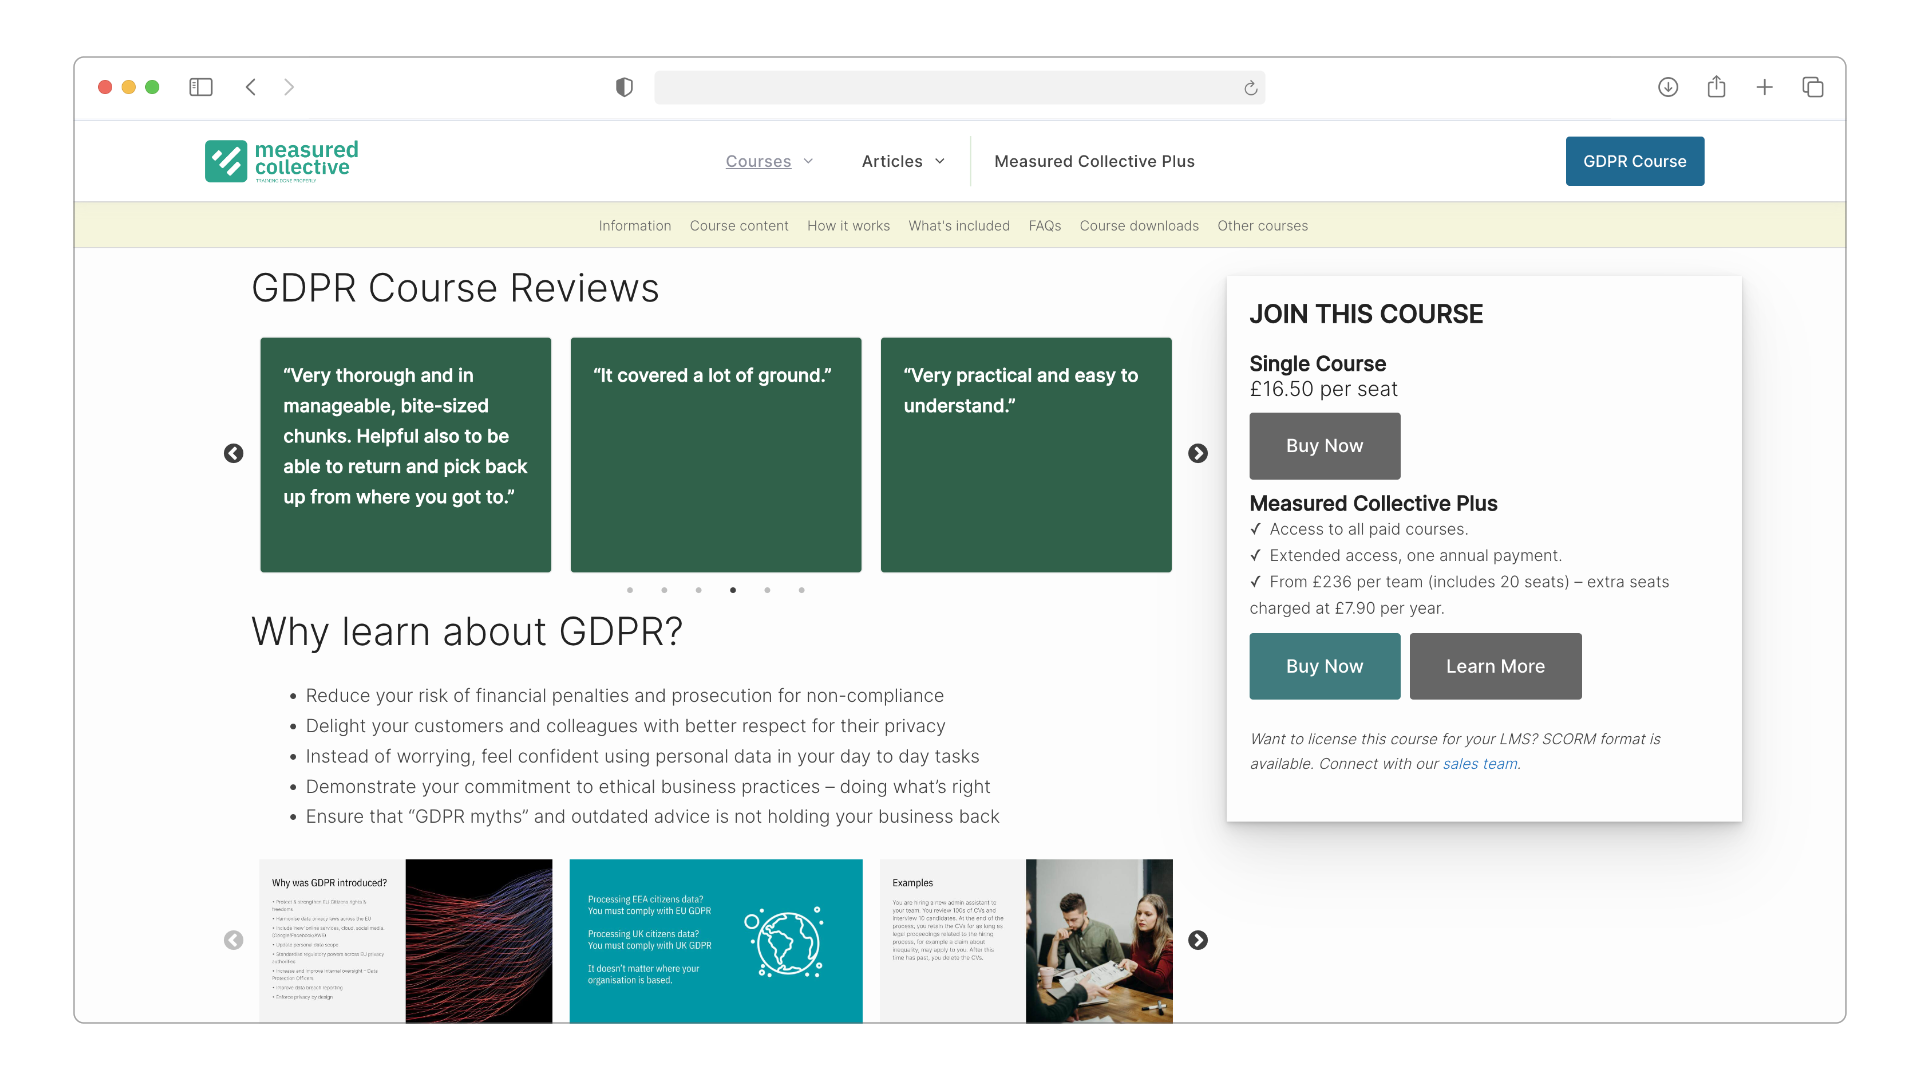Screen dimensions: 1920x1080
Task: Show tab overview icon
Action: coord(1813,87)
